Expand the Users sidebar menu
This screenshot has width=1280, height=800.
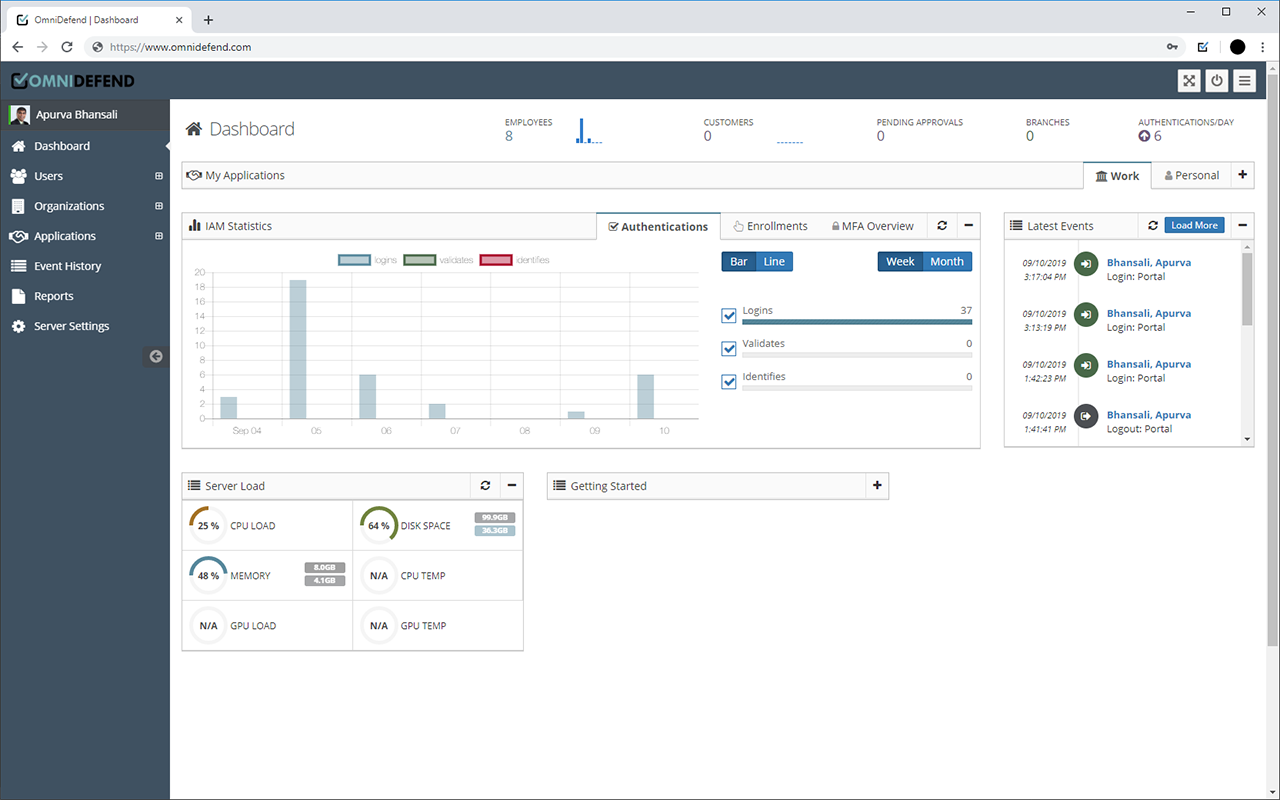tap(158, 176)
